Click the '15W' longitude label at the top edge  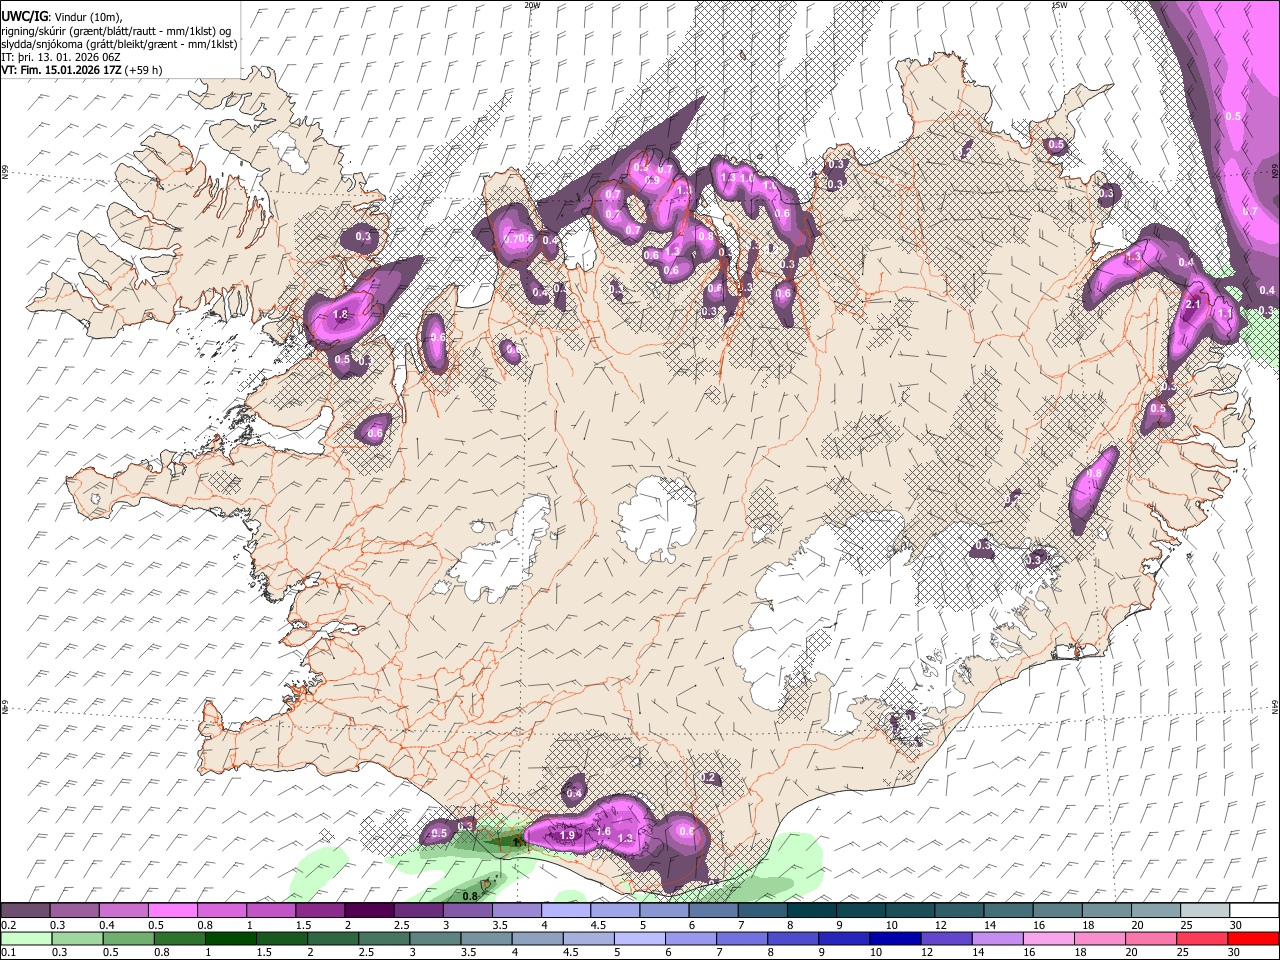tap(1058, 5)
